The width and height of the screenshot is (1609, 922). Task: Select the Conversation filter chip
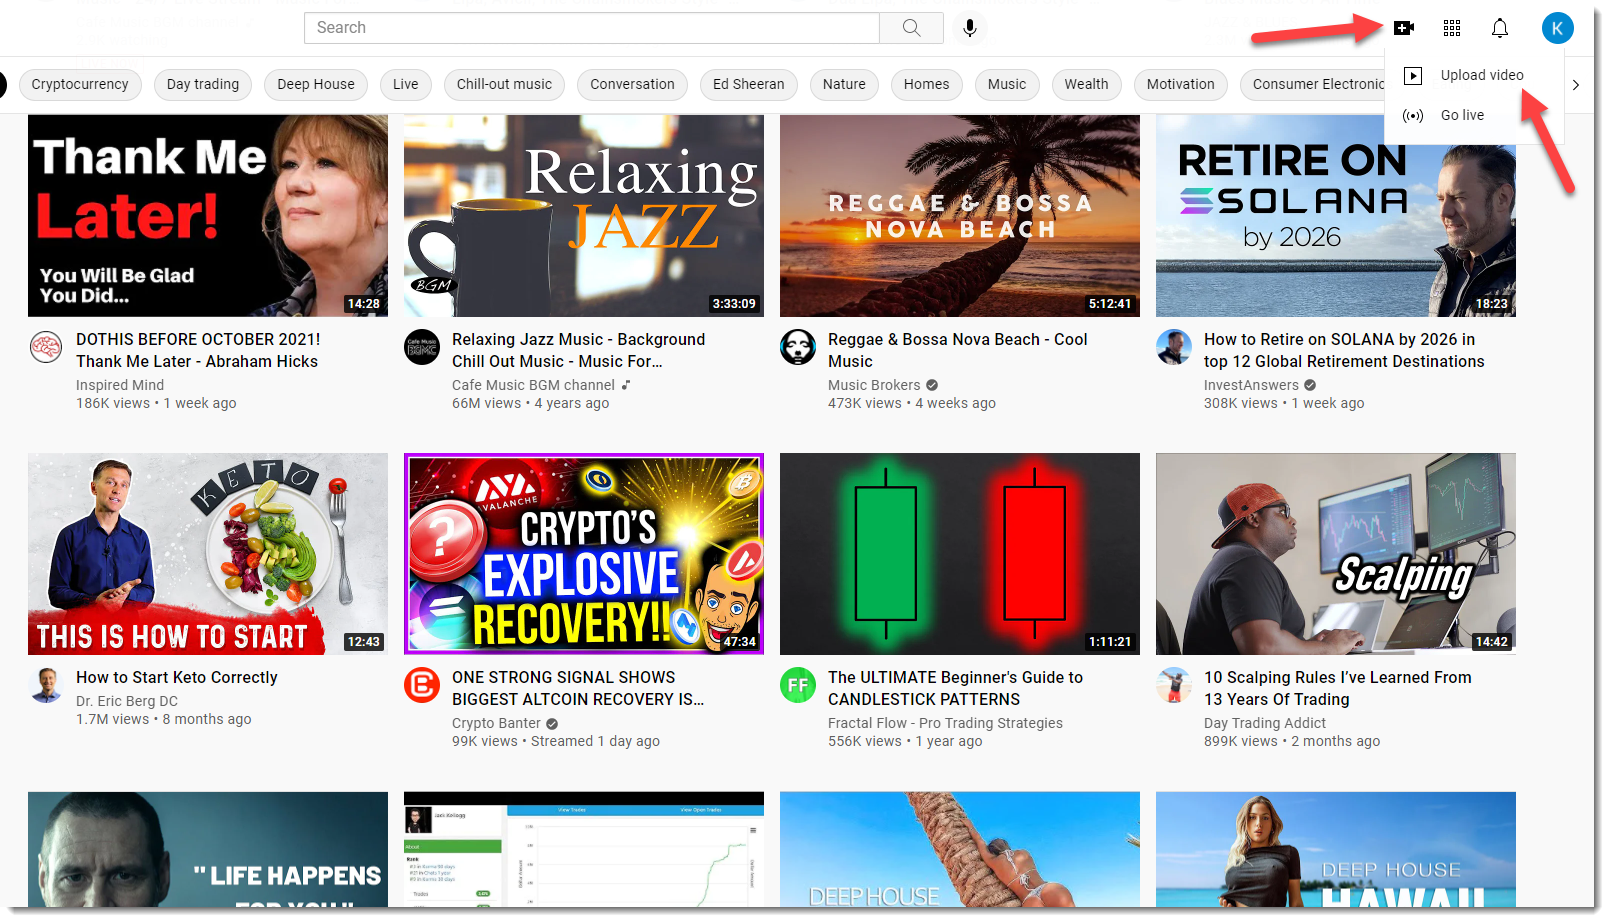[x=632, y=84]
